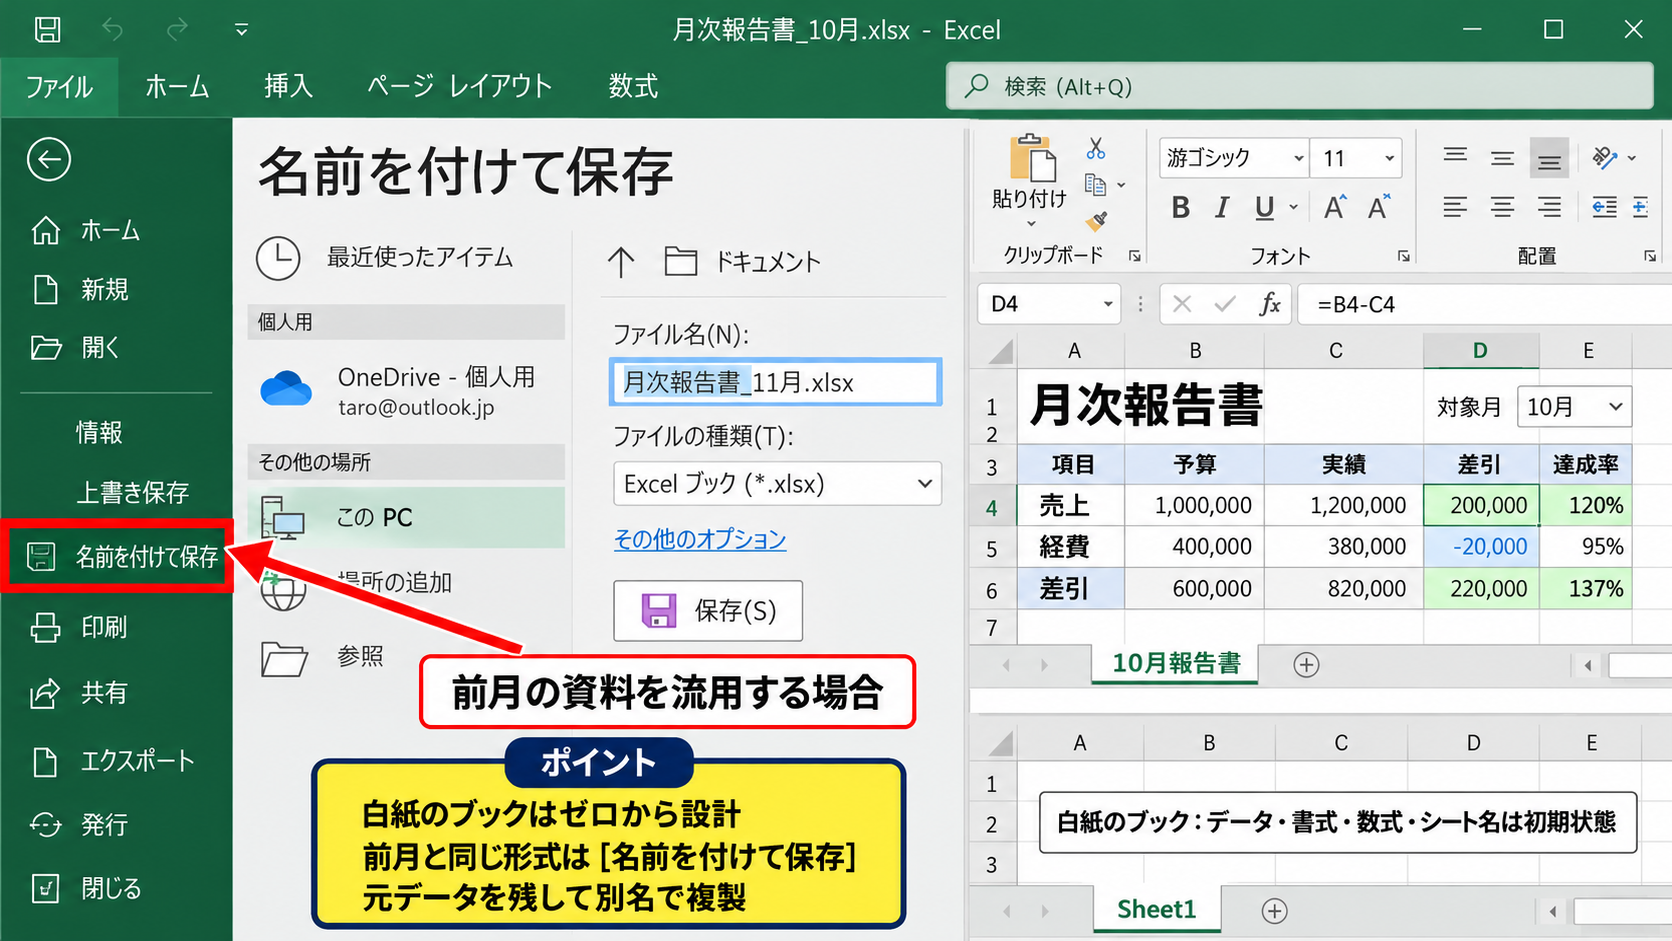Expand the Name Box dropdown D4
The width and height of the screenshot is (1672, 941).
pyautogui.click(x=1108, y=304)
